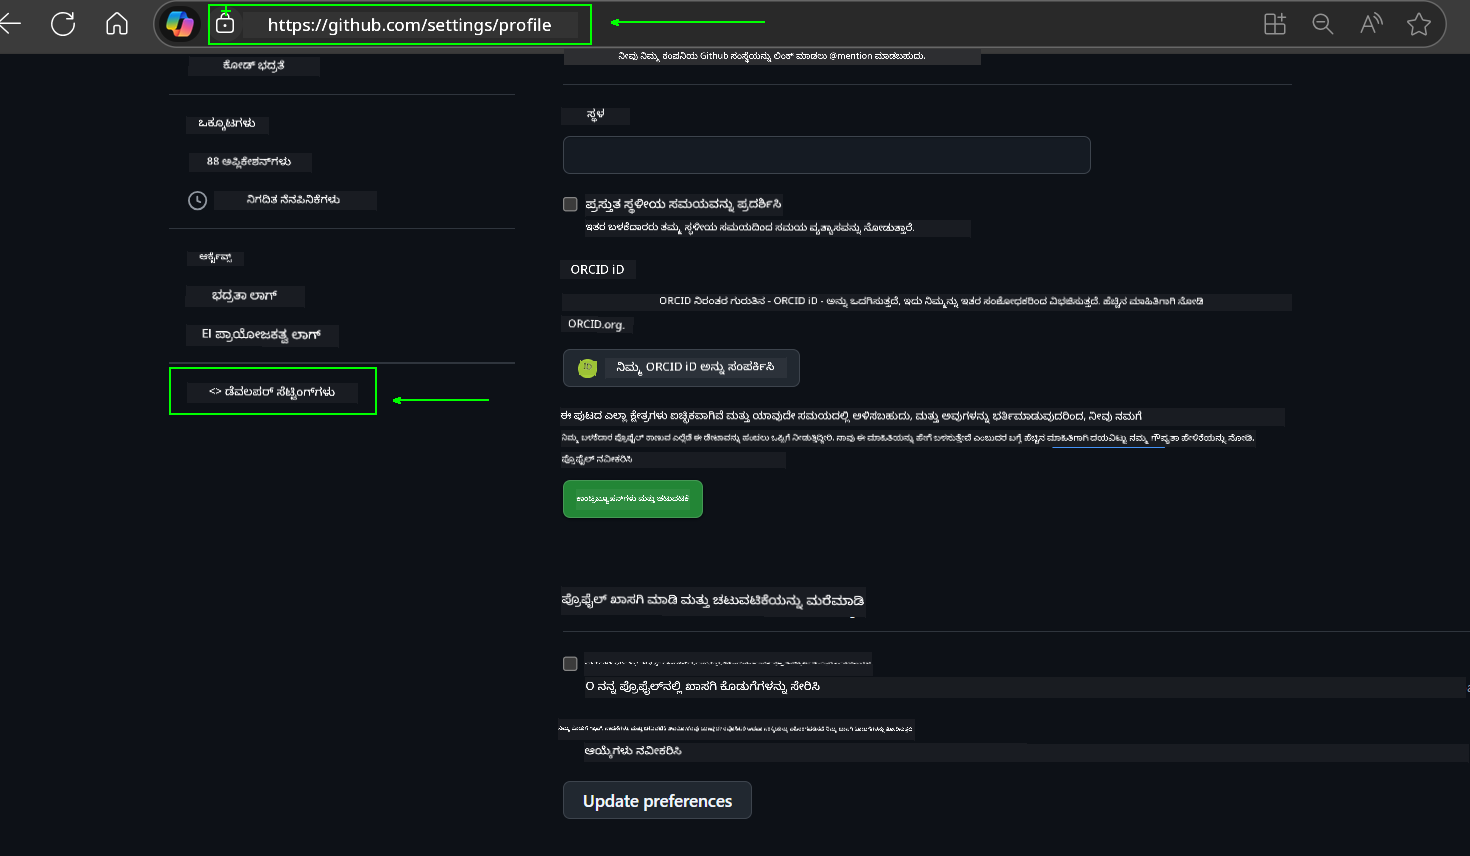The image size is (1470, 856).
Task: Open Copilot from the address bar icon
Action: [x=180, y=24]
